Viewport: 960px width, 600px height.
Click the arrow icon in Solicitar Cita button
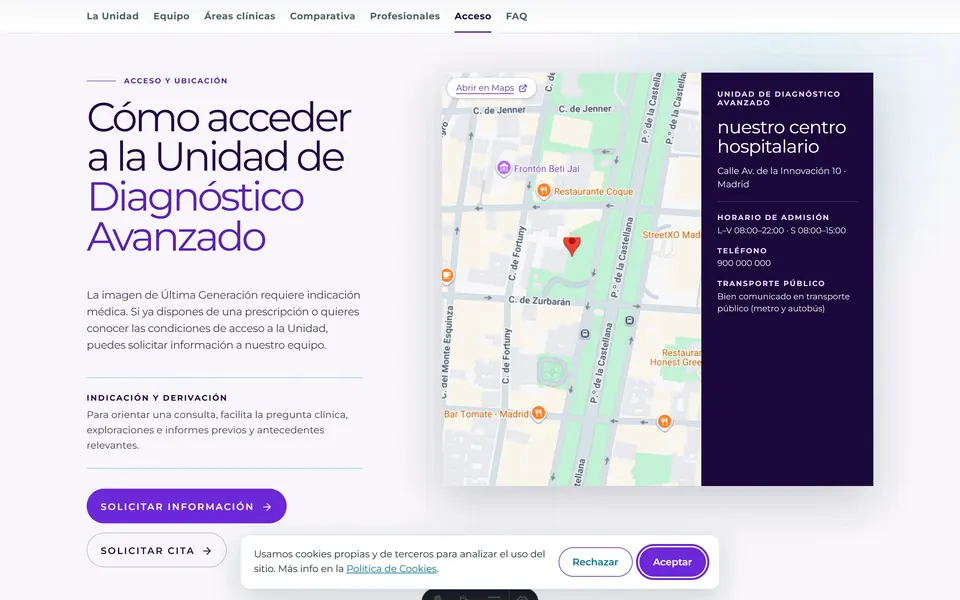pos(207,551)
